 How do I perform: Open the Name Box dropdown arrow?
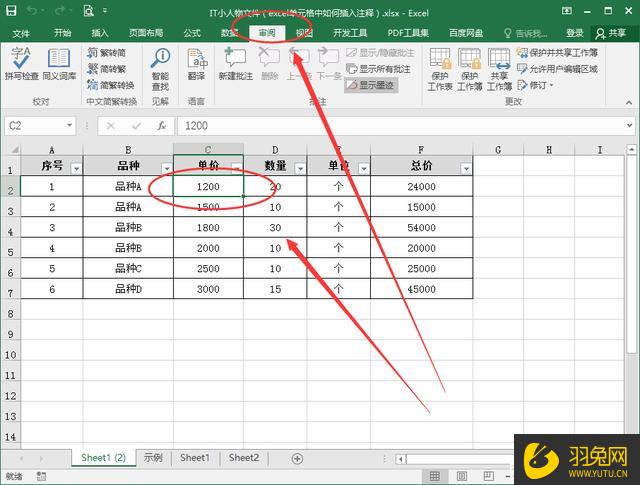(69, 125)
